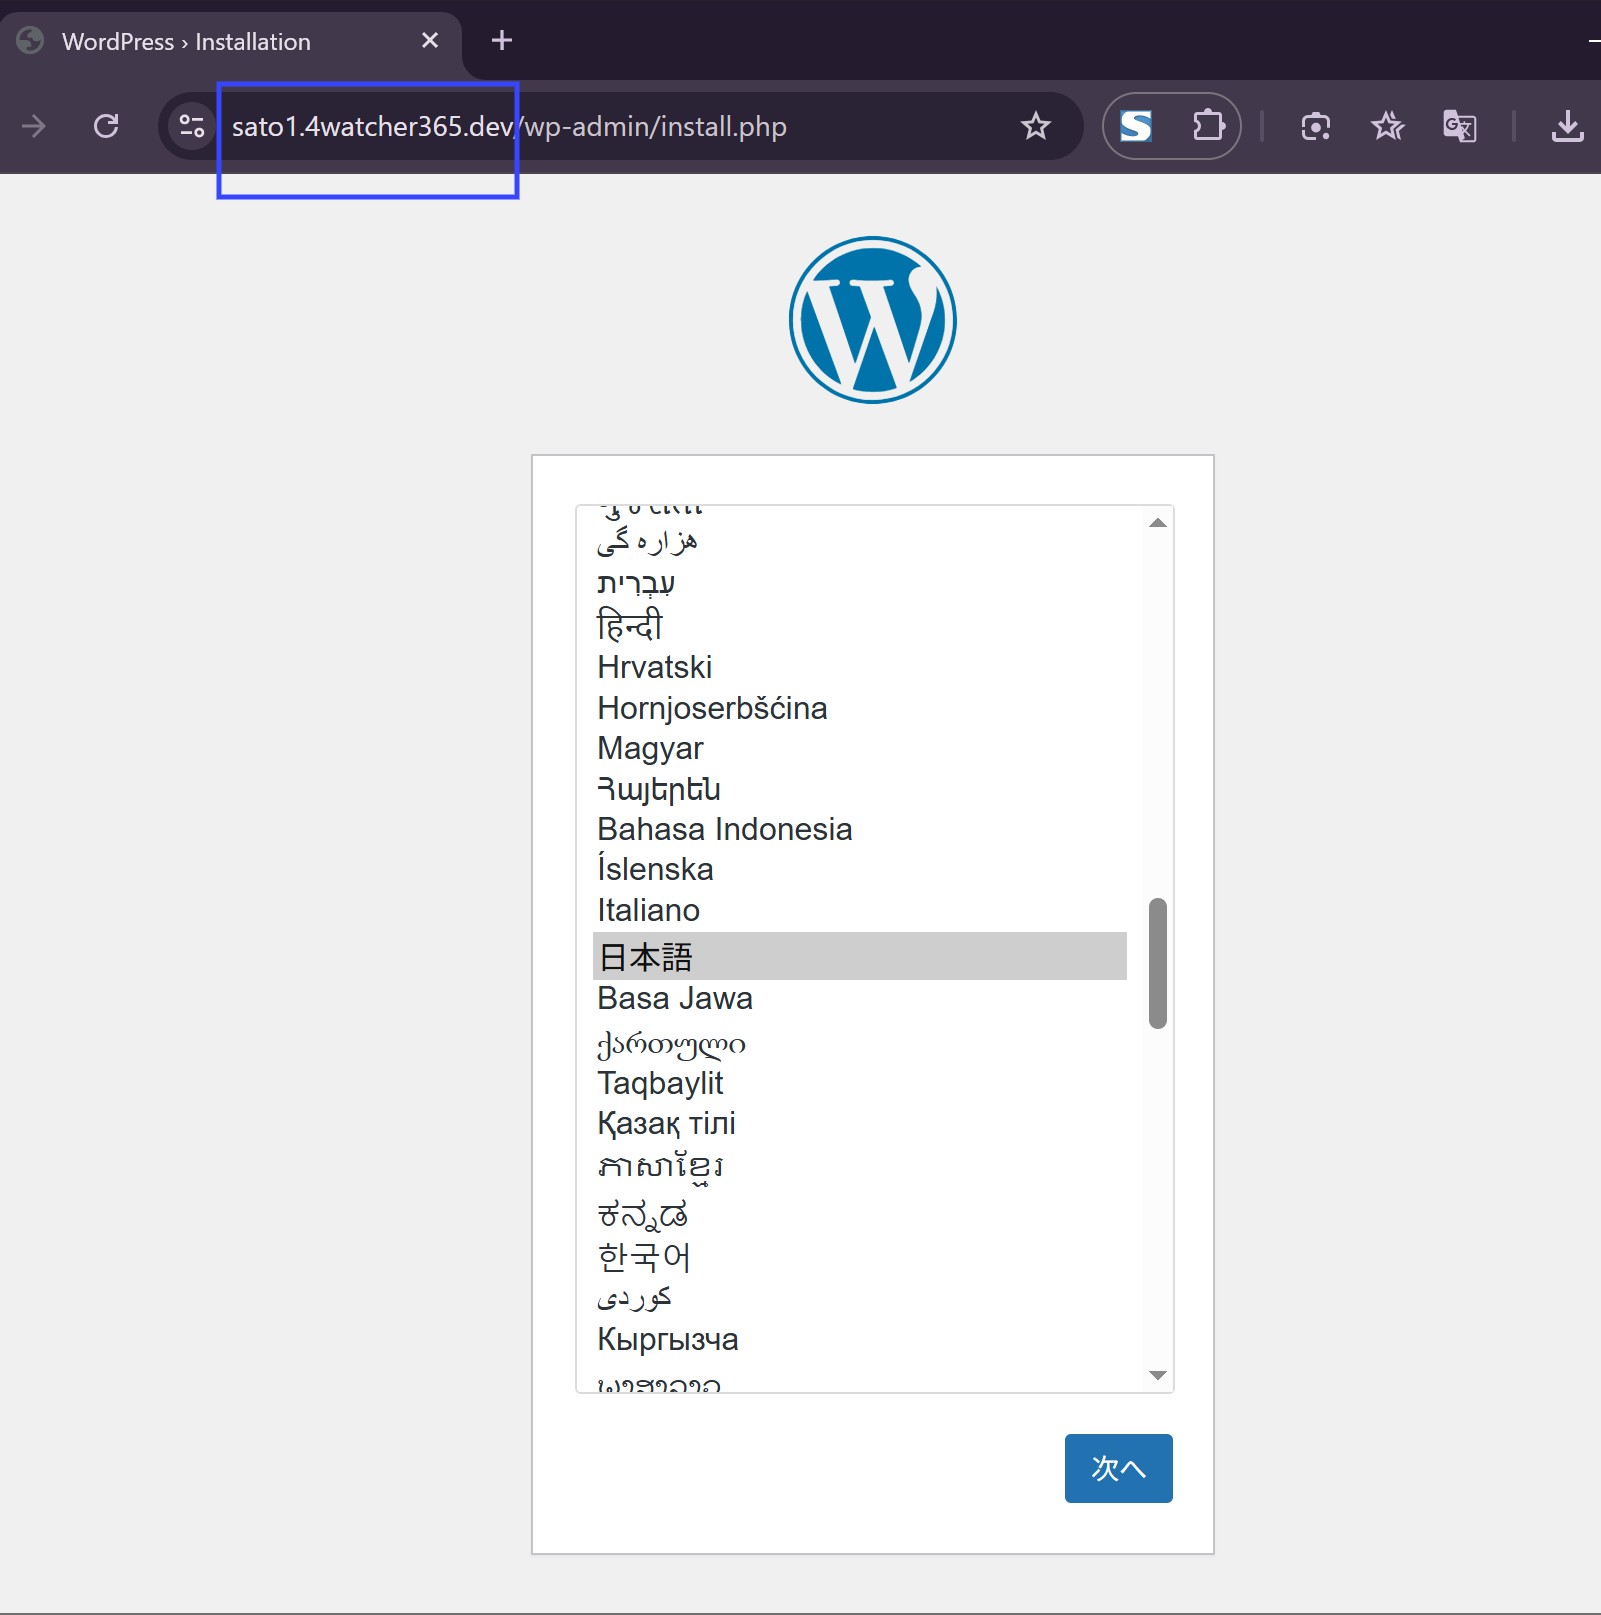Click the forward navigation arrow
The height and width of the screenshot is (1615, 1601).
pos(34,126)
